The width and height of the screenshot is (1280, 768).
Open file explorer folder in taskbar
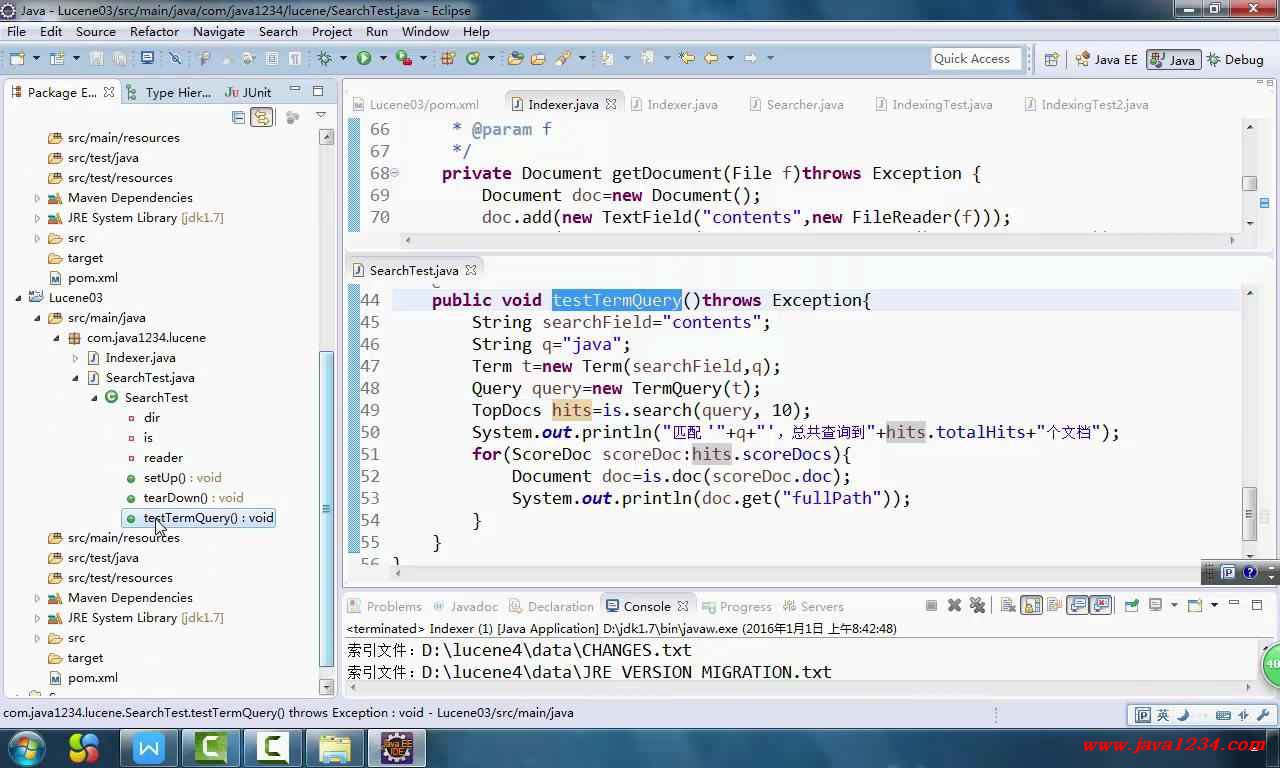click(335, 747)
